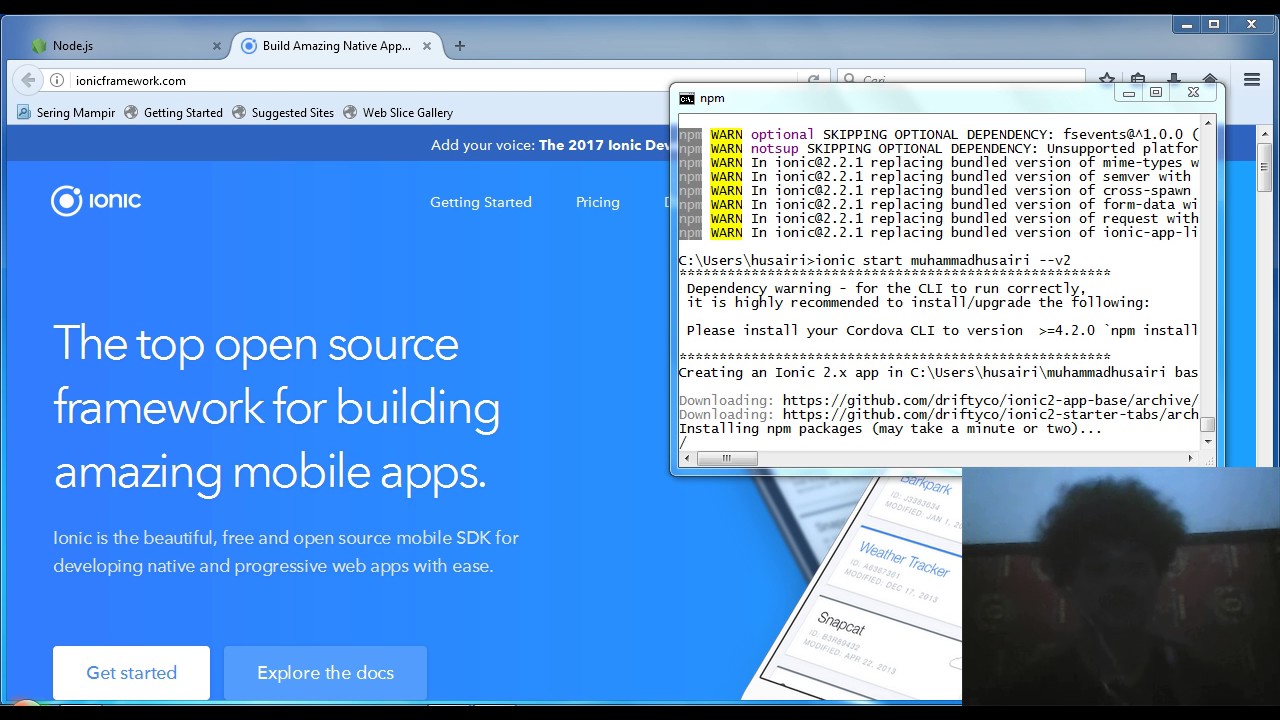Click the Weather Tracker item in phone mockup

click(904, 558)
